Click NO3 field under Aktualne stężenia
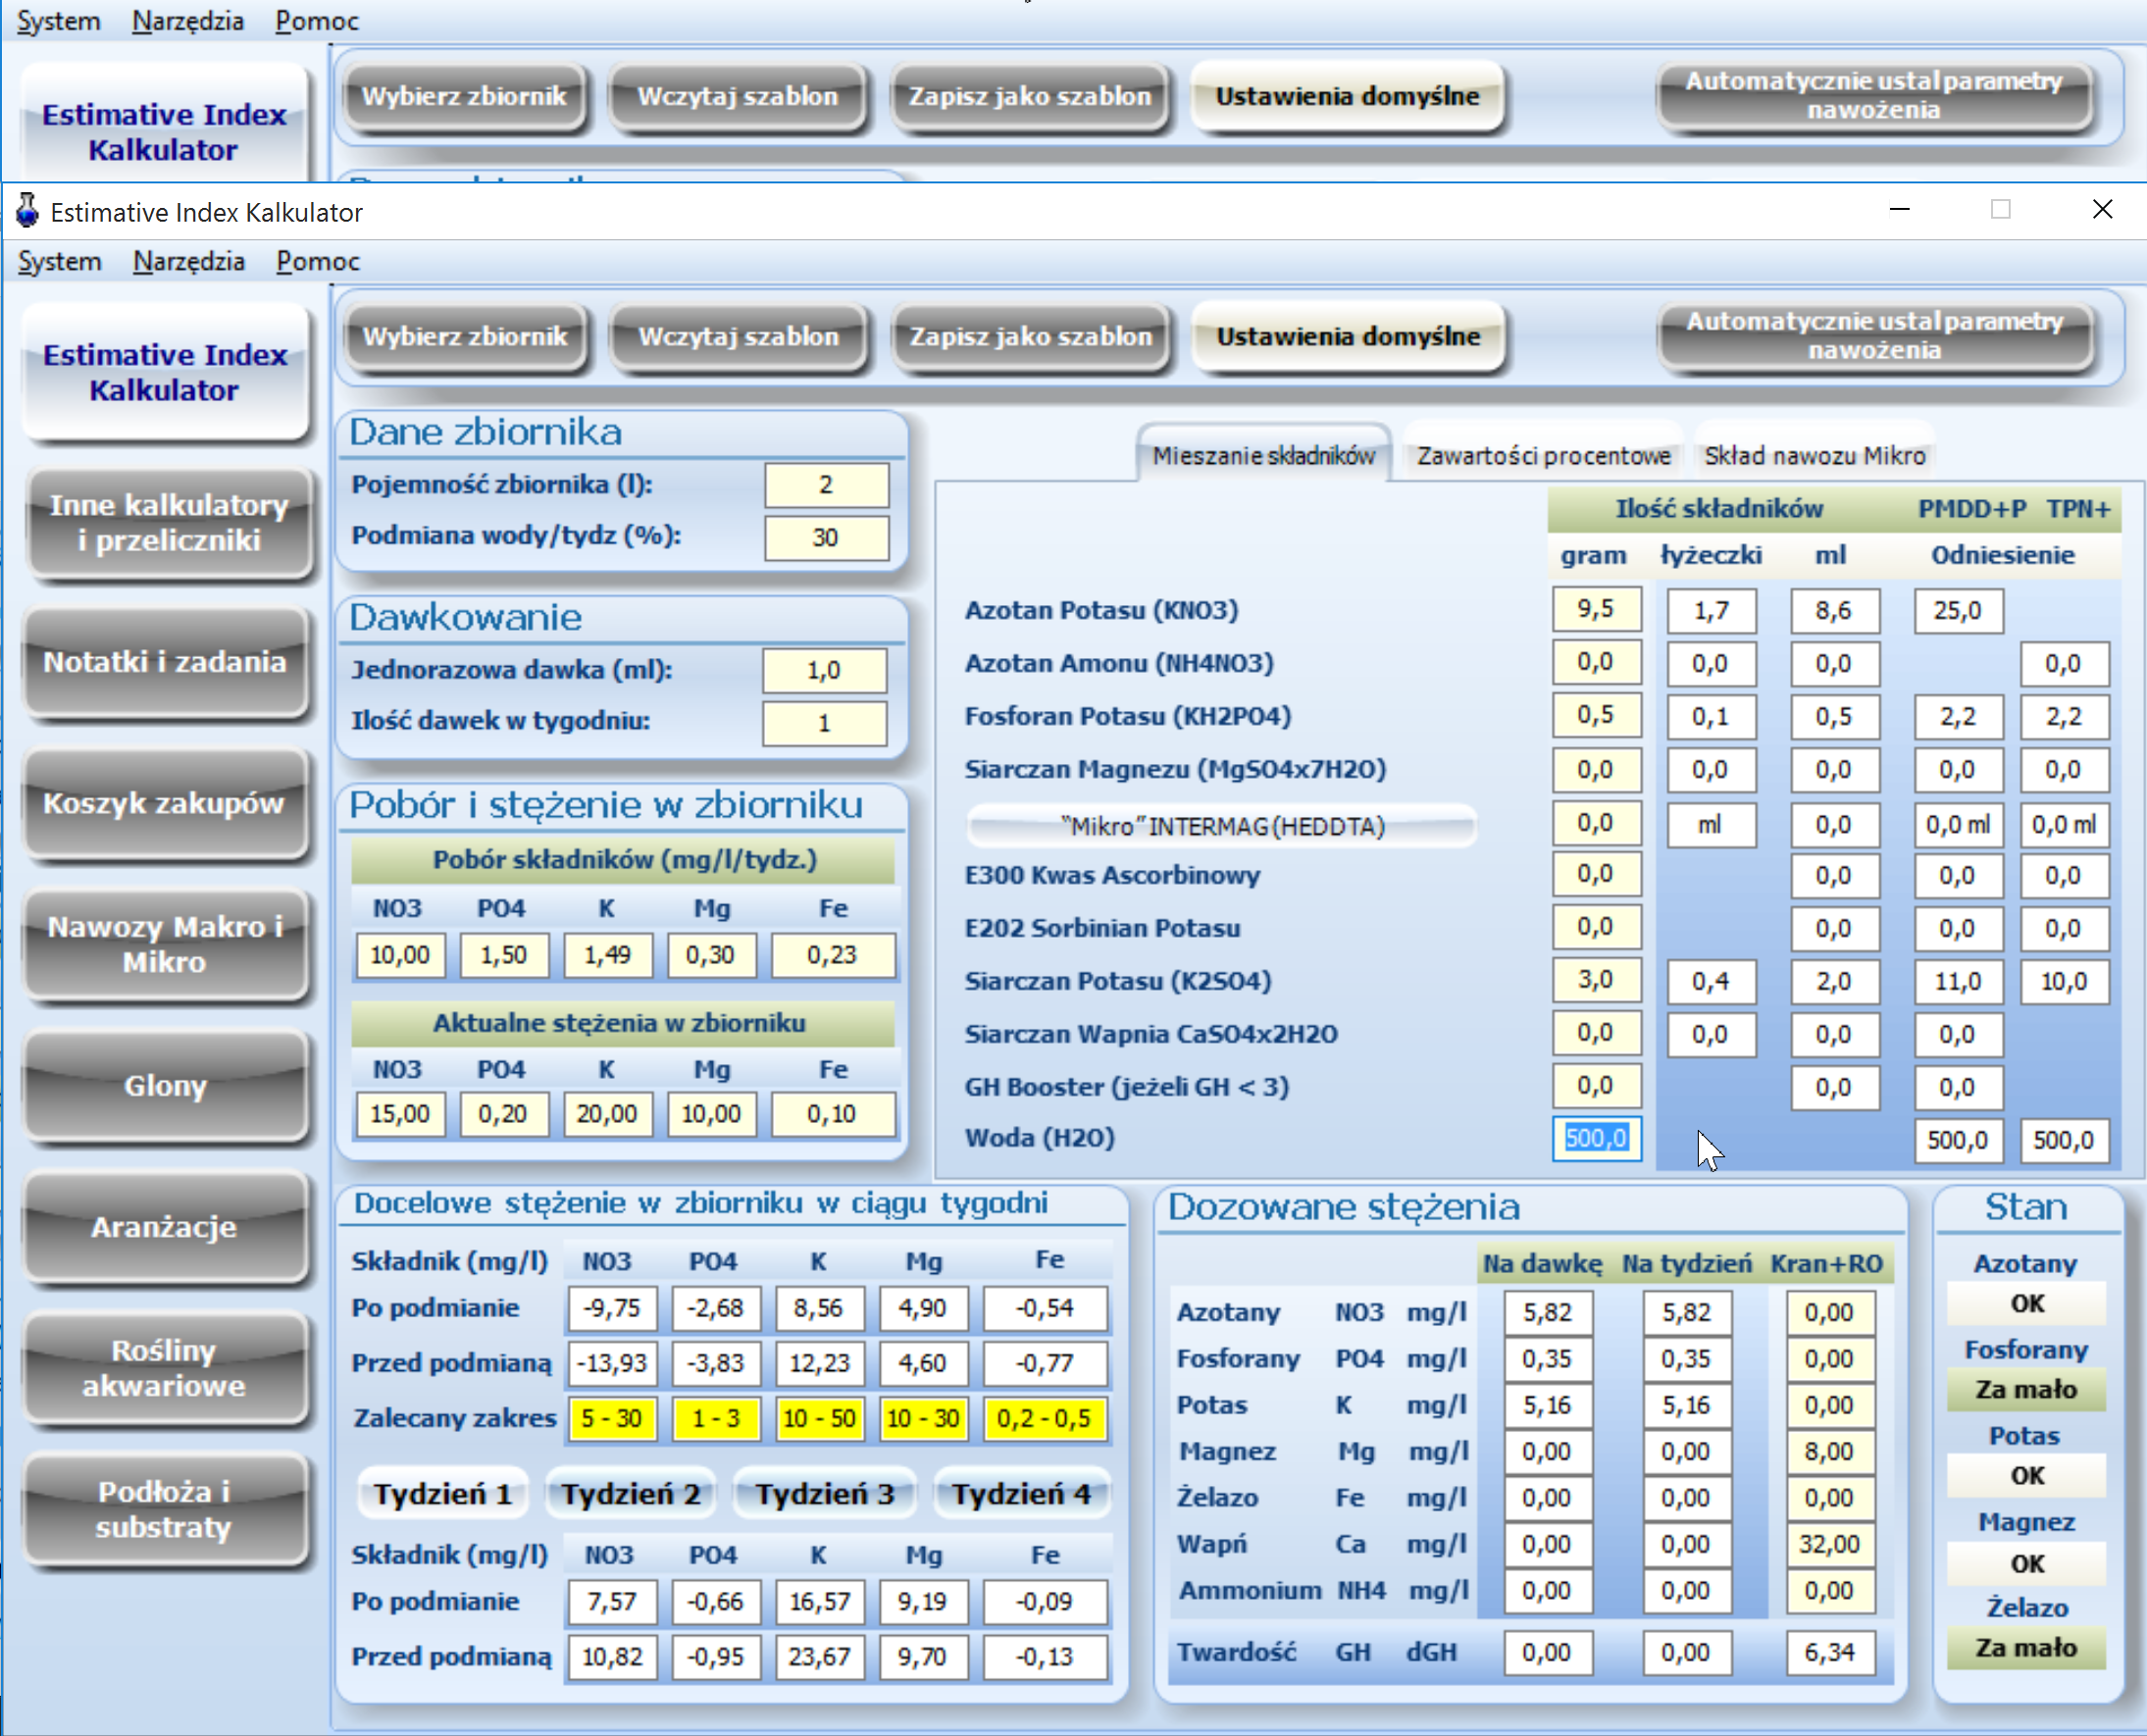The height and width of the screenshot is (1736, 2147). point(400,1114)
